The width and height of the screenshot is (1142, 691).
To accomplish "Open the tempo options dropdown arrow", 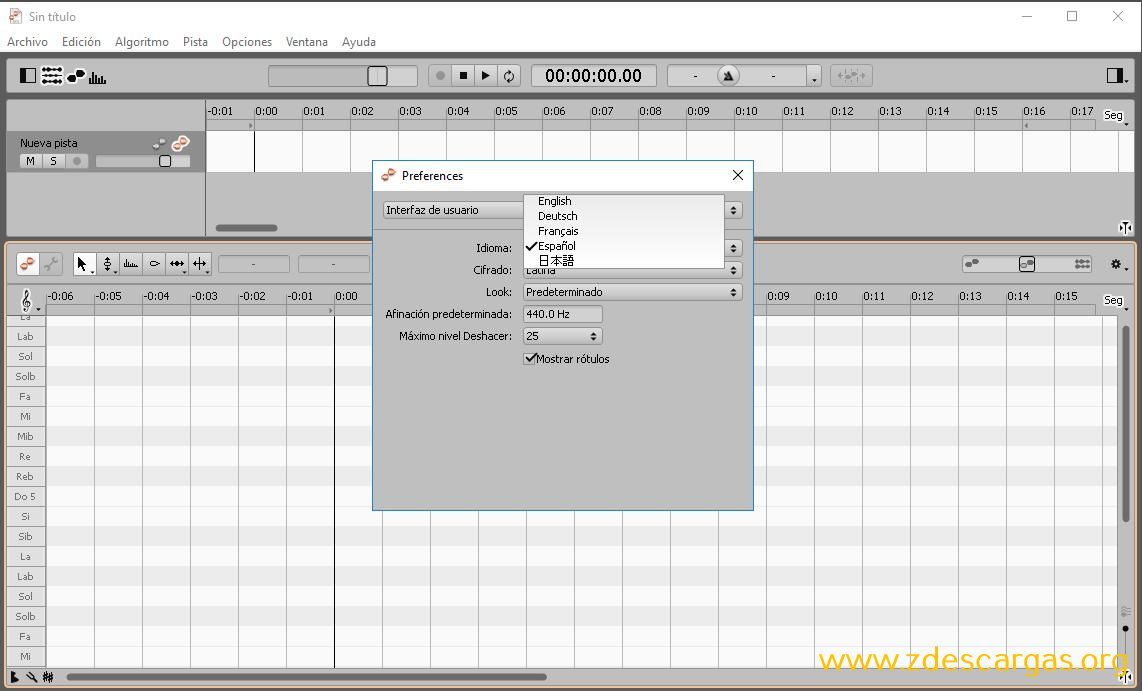I will click(814, 77).
